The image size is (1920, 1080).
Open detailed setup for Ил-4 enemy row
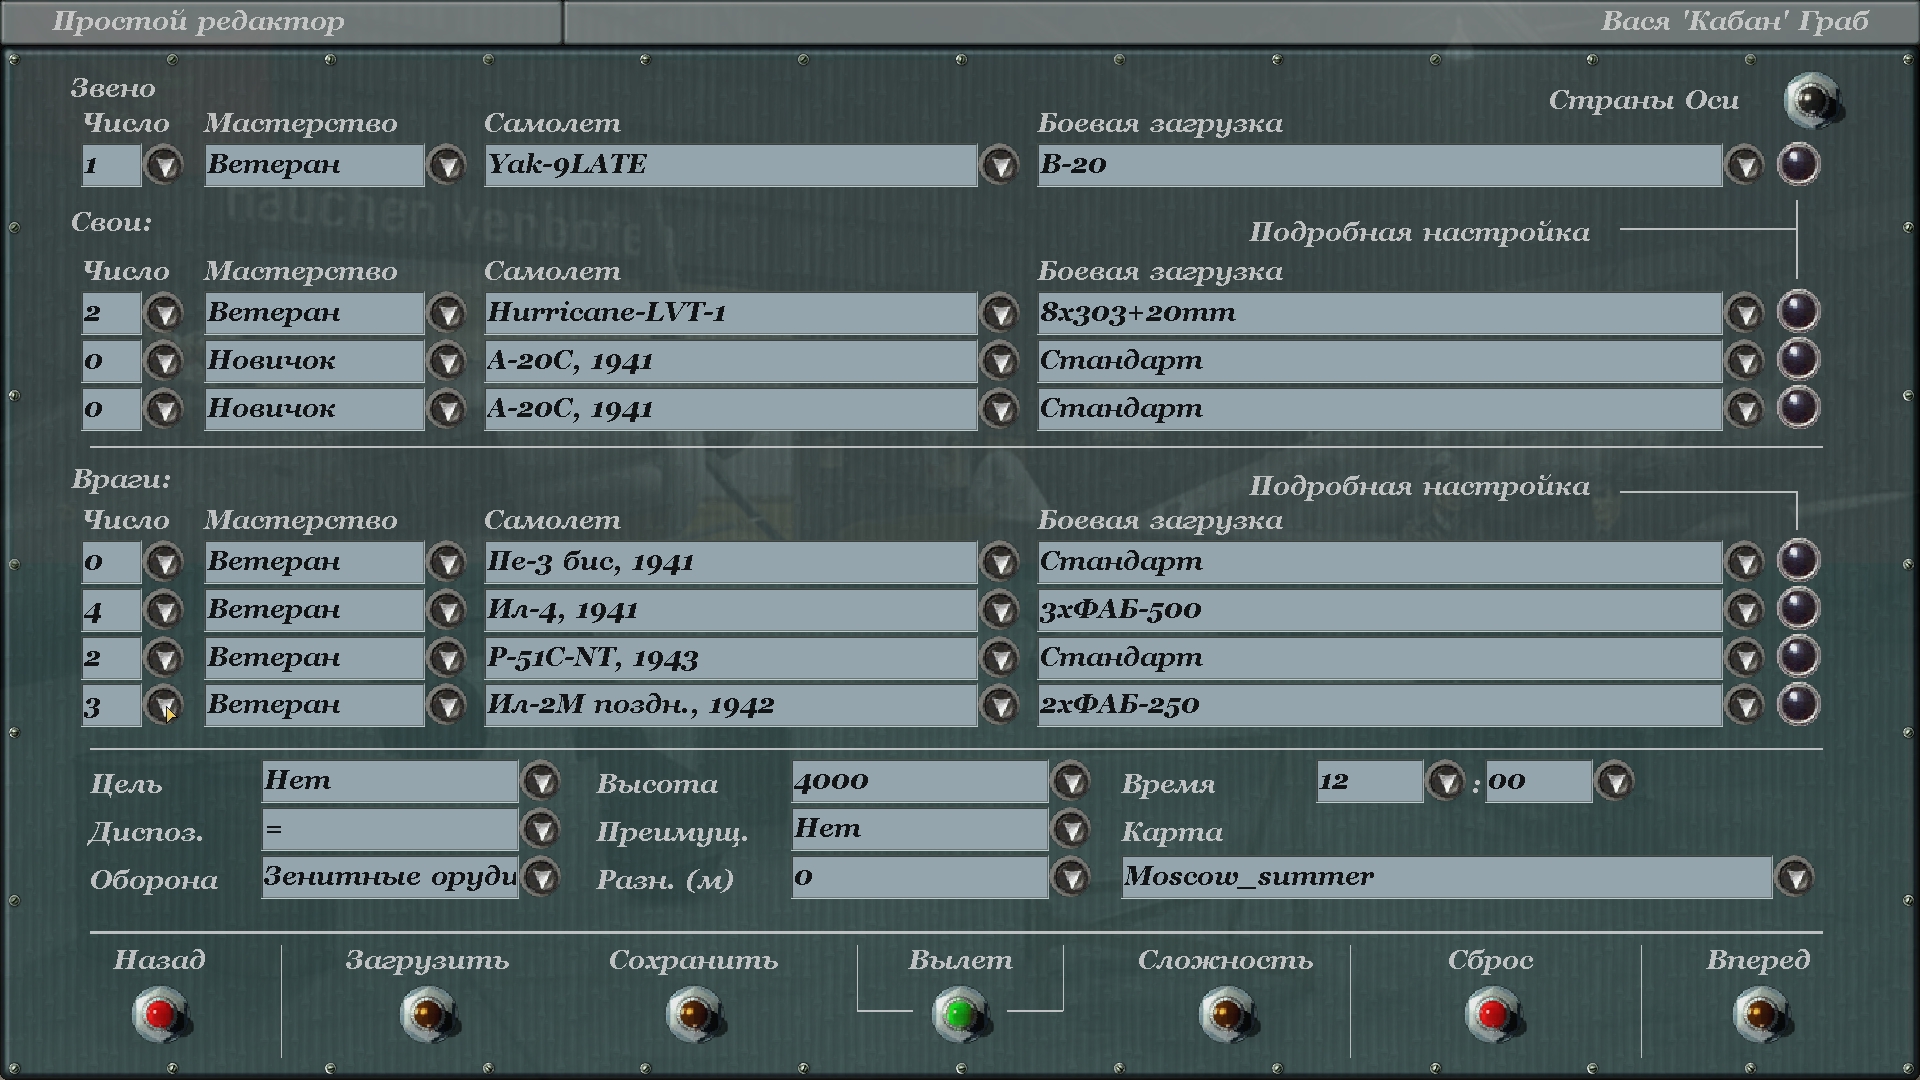pyautogui.click(x=1797, y=609)
